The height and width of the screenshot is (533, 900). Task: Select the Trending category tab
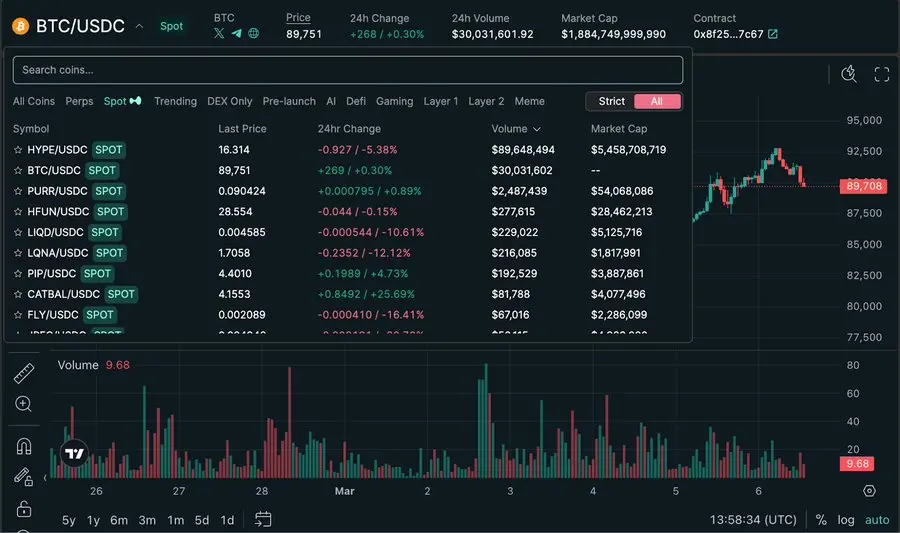(x=175, y=101)
